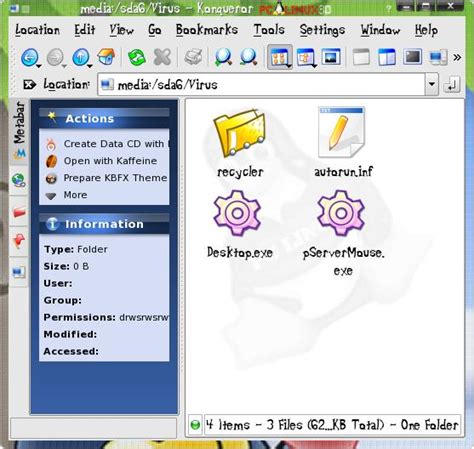This screenshot has height=449, width=474.
Task: Open the Back button history arrow
Action: pos(39,66)
